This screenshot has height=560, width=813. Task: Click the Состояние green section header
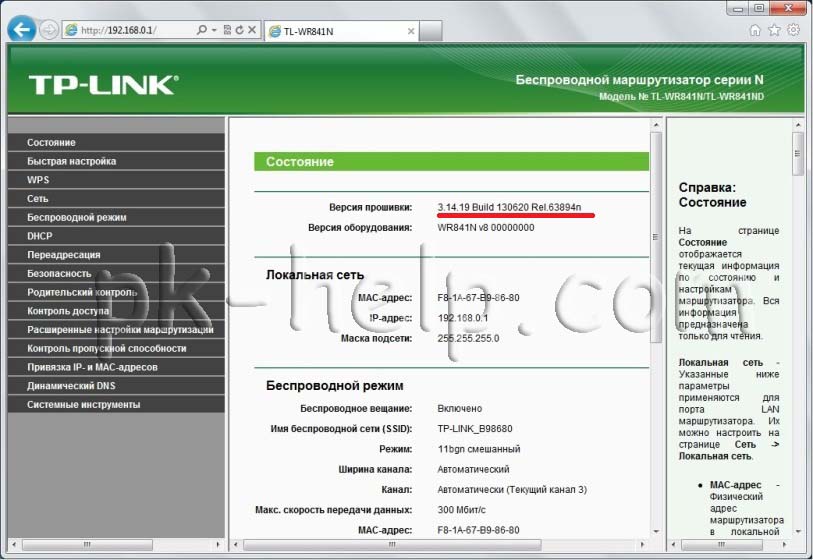click(451, 161)
